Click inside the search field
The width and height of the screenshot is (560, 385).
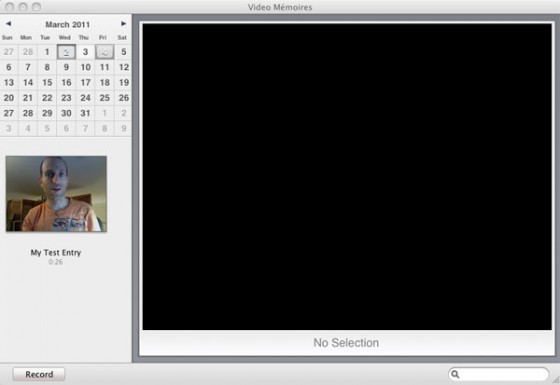click(499, 374)
